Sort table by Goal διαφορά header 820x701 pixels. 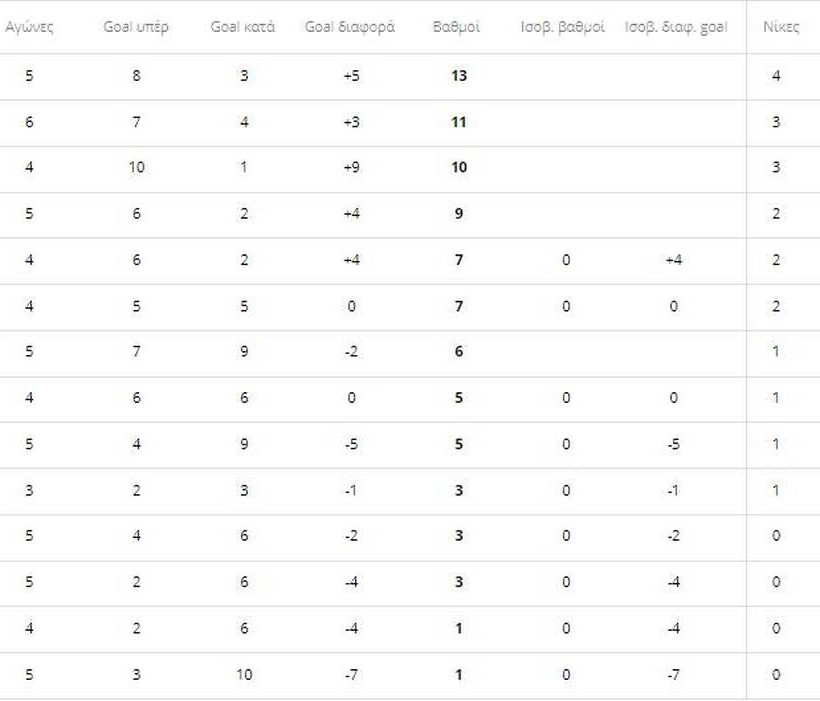(x=350, y=27)
